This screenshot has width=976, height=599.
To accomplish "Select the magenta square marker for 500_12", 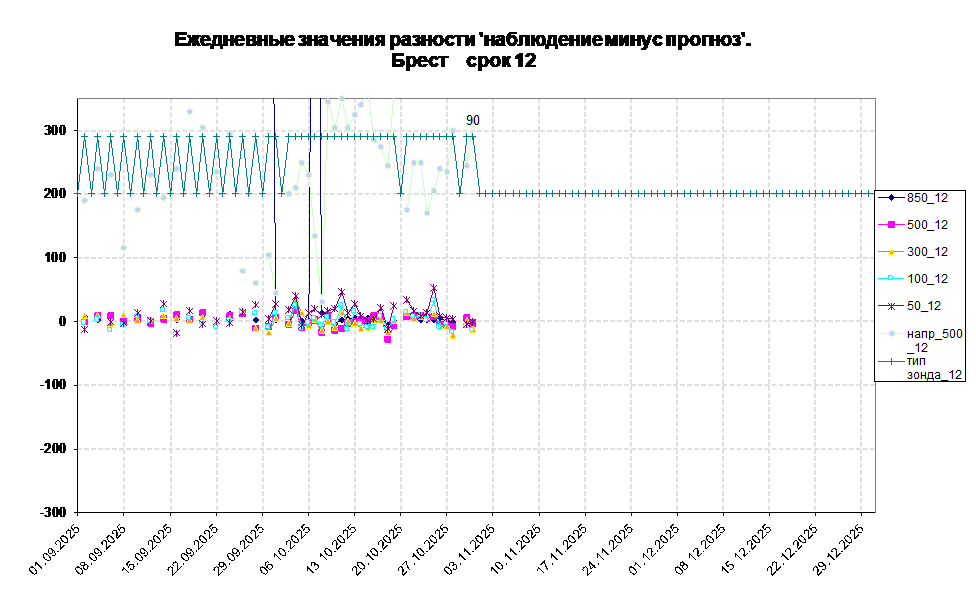I will (x=890, y=225).
